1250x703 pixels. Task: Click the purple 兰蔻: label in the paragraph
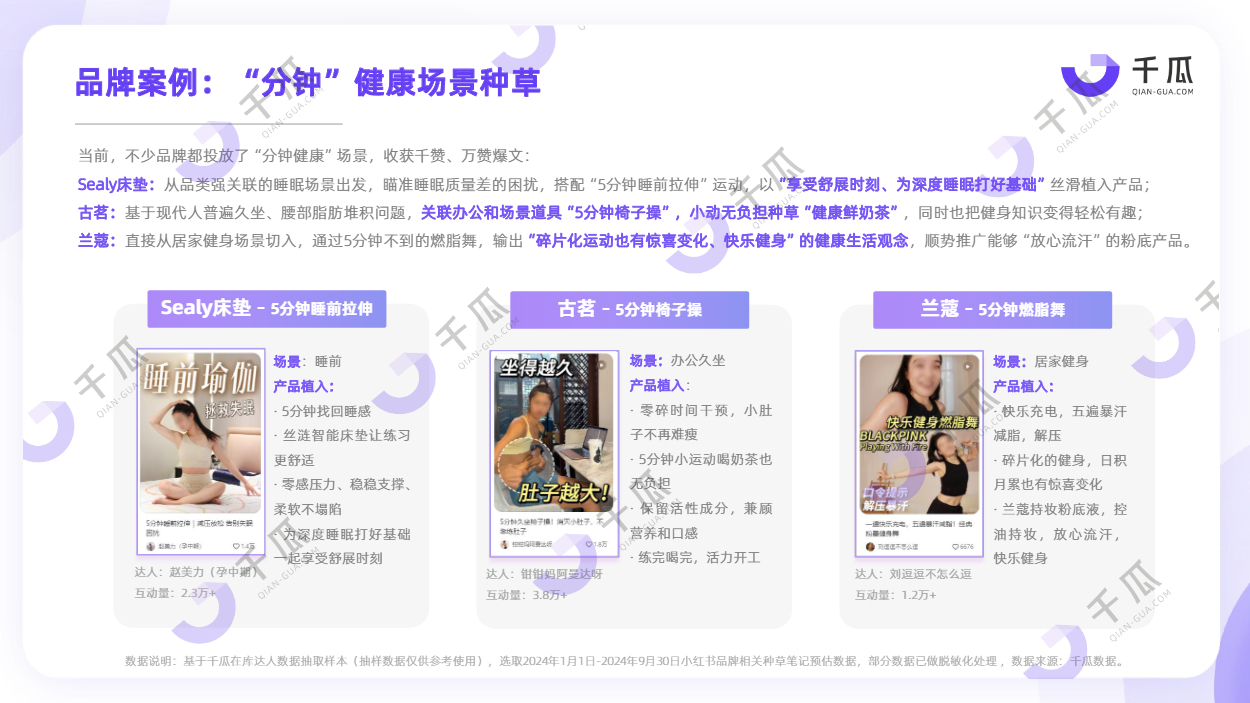(x=98, y=241)
